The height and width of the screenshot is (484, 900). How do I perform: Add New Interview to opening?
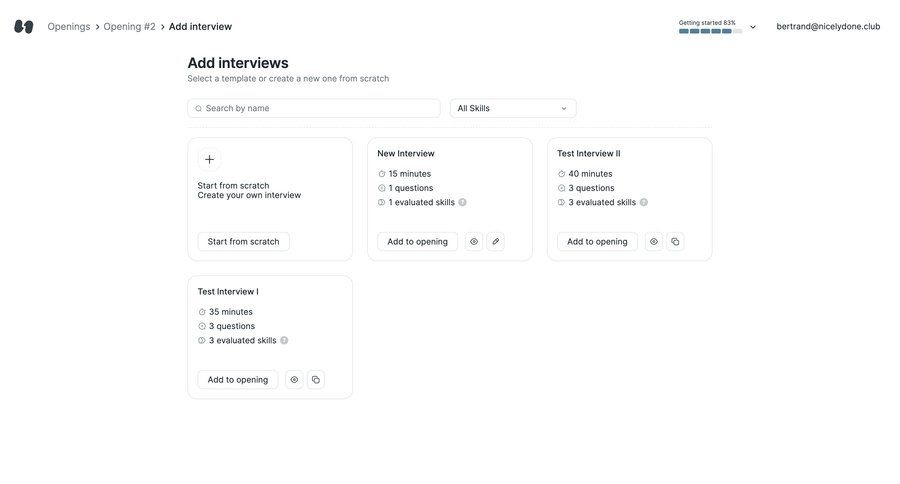(417, 242)
